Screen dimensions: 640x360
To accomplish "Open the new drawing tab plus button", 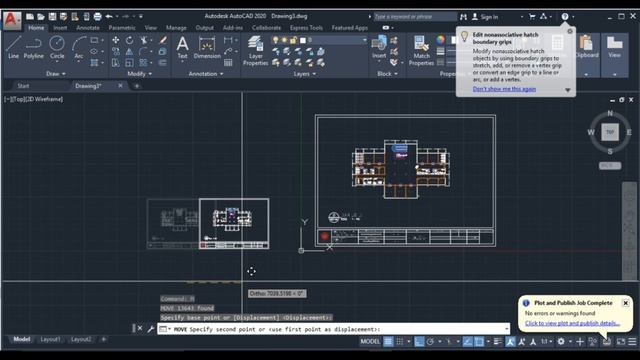I will (137, 86).
